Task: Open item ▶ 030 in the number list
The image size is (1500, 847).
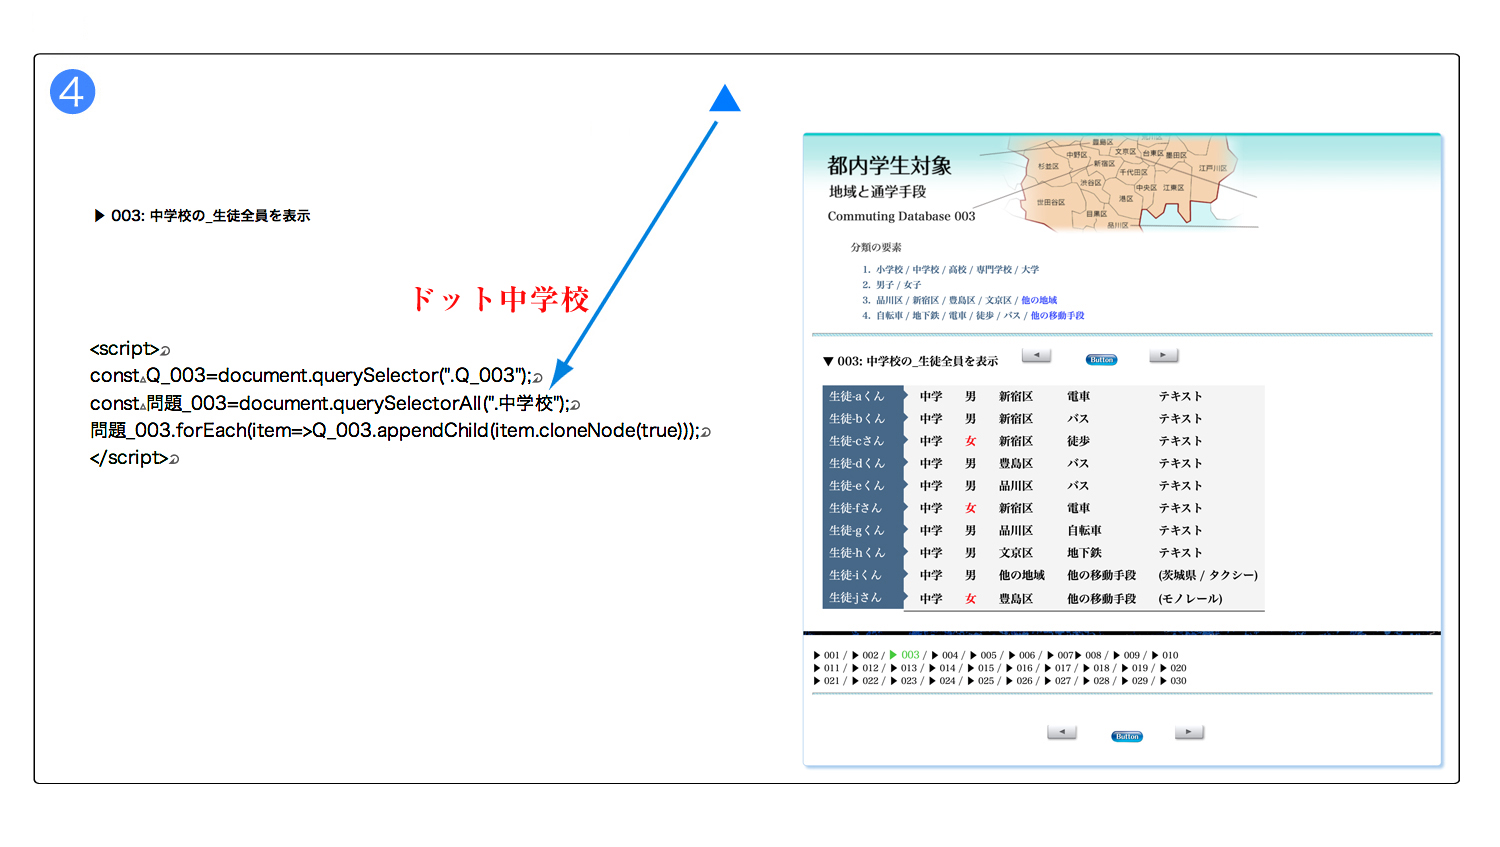Action: pyautogui.click(x=1174, y=682)
